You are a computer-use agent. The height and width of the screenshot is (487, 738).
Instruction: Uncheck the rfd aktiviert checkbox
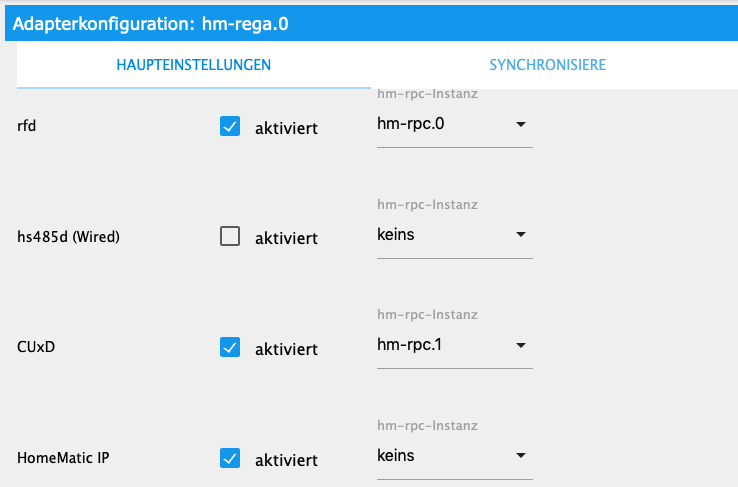click(230, 126)
